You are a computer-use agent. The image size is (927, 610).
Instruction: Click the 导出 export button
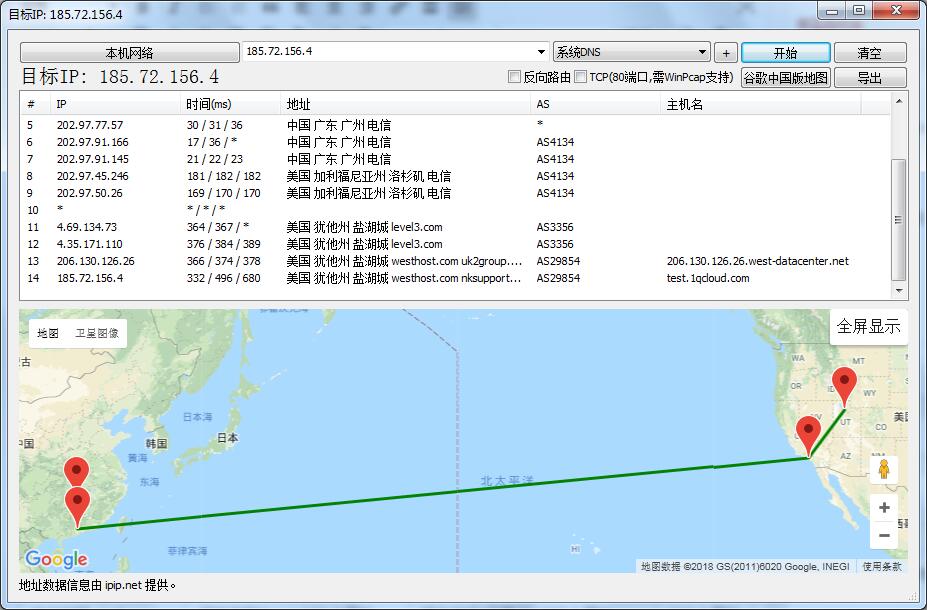[869, 78]
